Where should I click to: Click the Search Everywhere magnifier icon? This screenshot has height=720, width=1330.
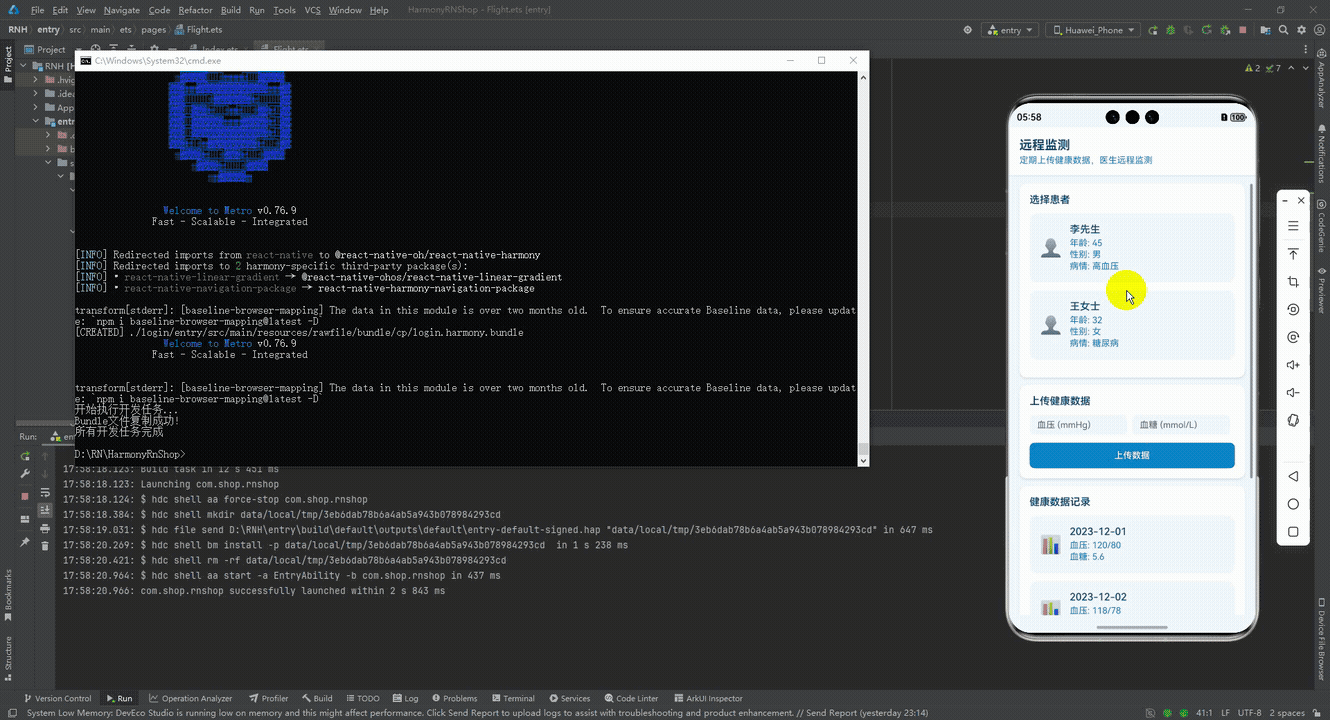coord(1283,30)
